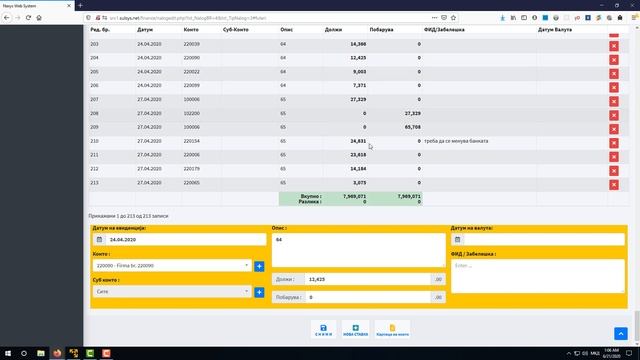
Task: Click the Побарува amount input field
Action: 367,297
